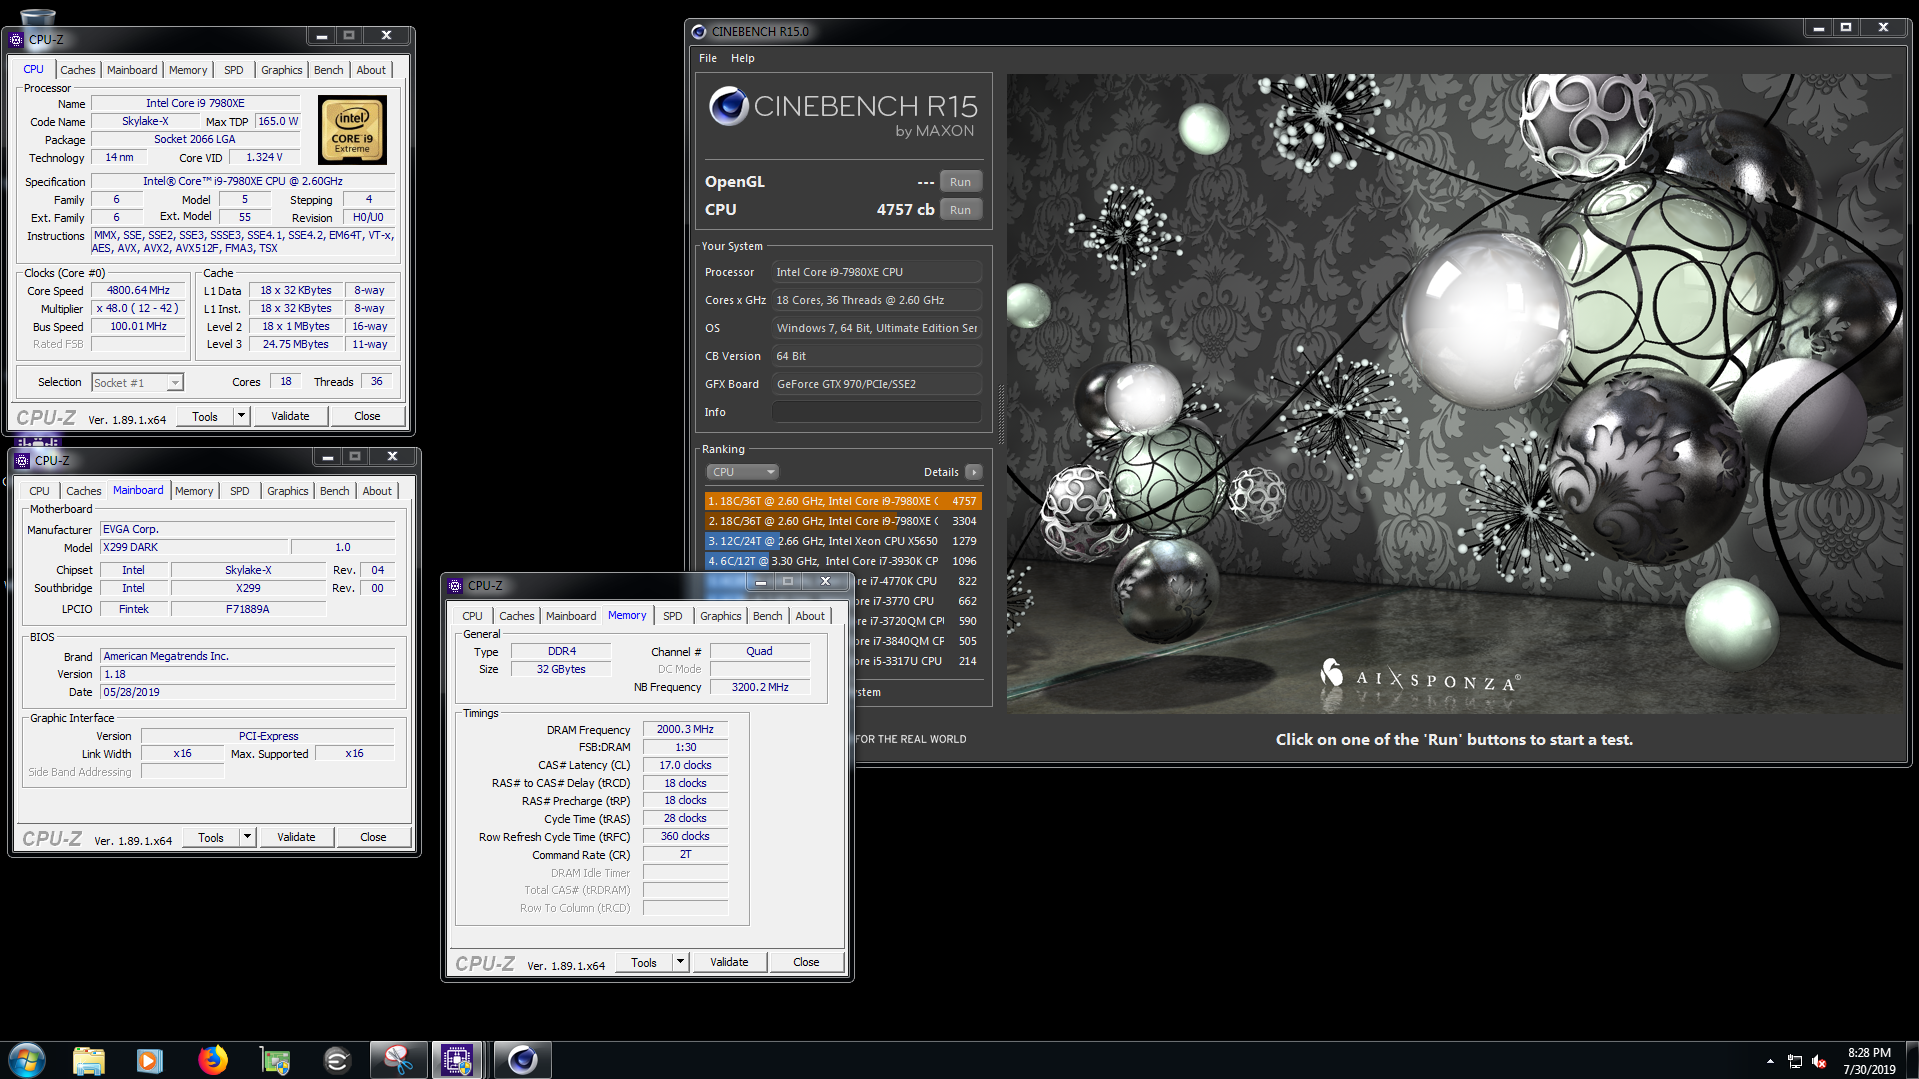This screenshot has width=1919, height=1079.
Task: Show hidden tray icons arrow
Action: click(1770, 1060)
